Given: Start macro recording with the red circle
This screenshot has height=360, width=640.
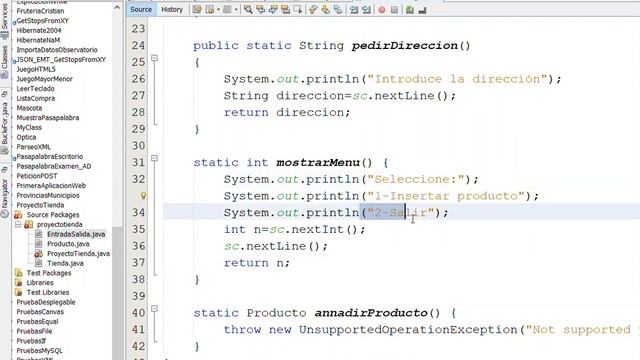Looking at the screenshot, I should (382, 9).
